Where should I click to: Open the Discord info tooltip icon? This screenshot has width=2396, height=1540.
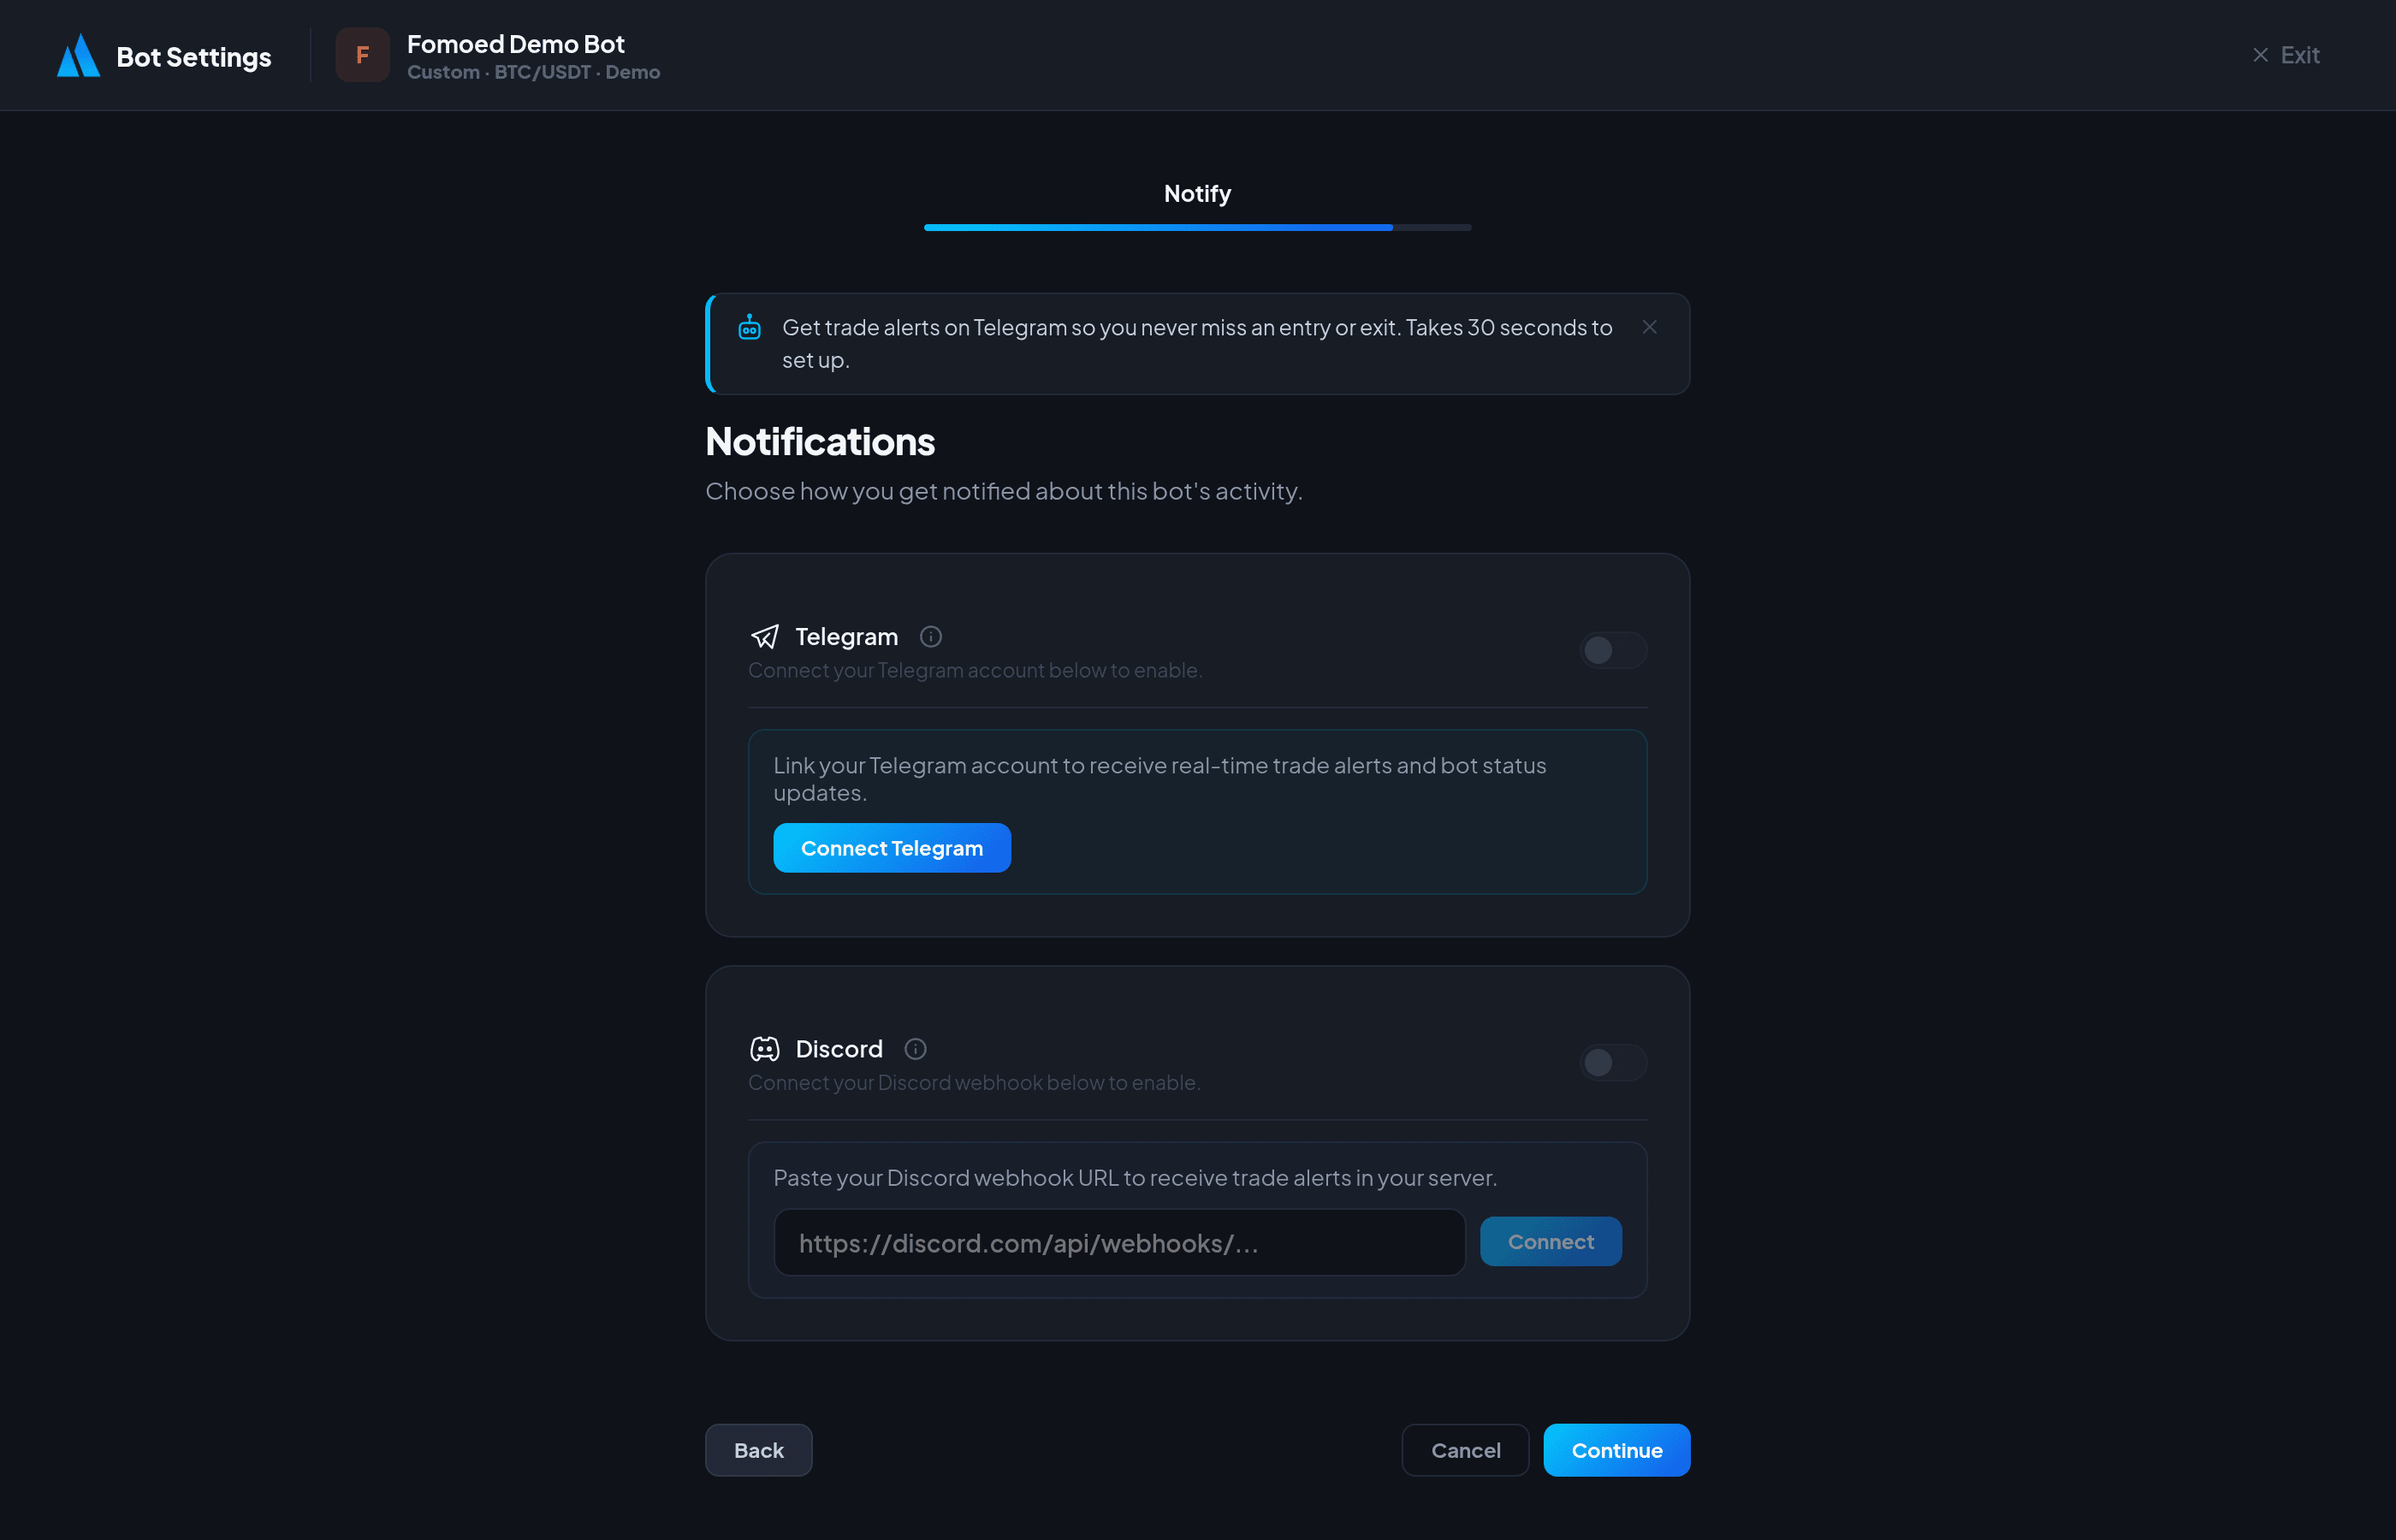[x=915, y=1049]
